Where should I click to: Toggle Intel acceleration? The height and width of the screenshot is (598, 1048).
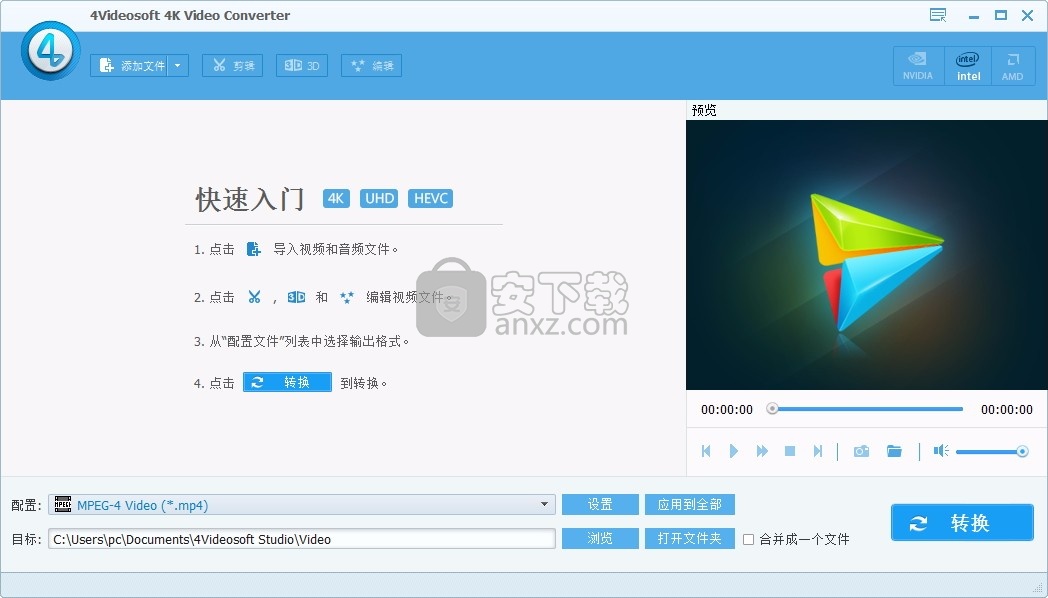(x=968, y=66)
